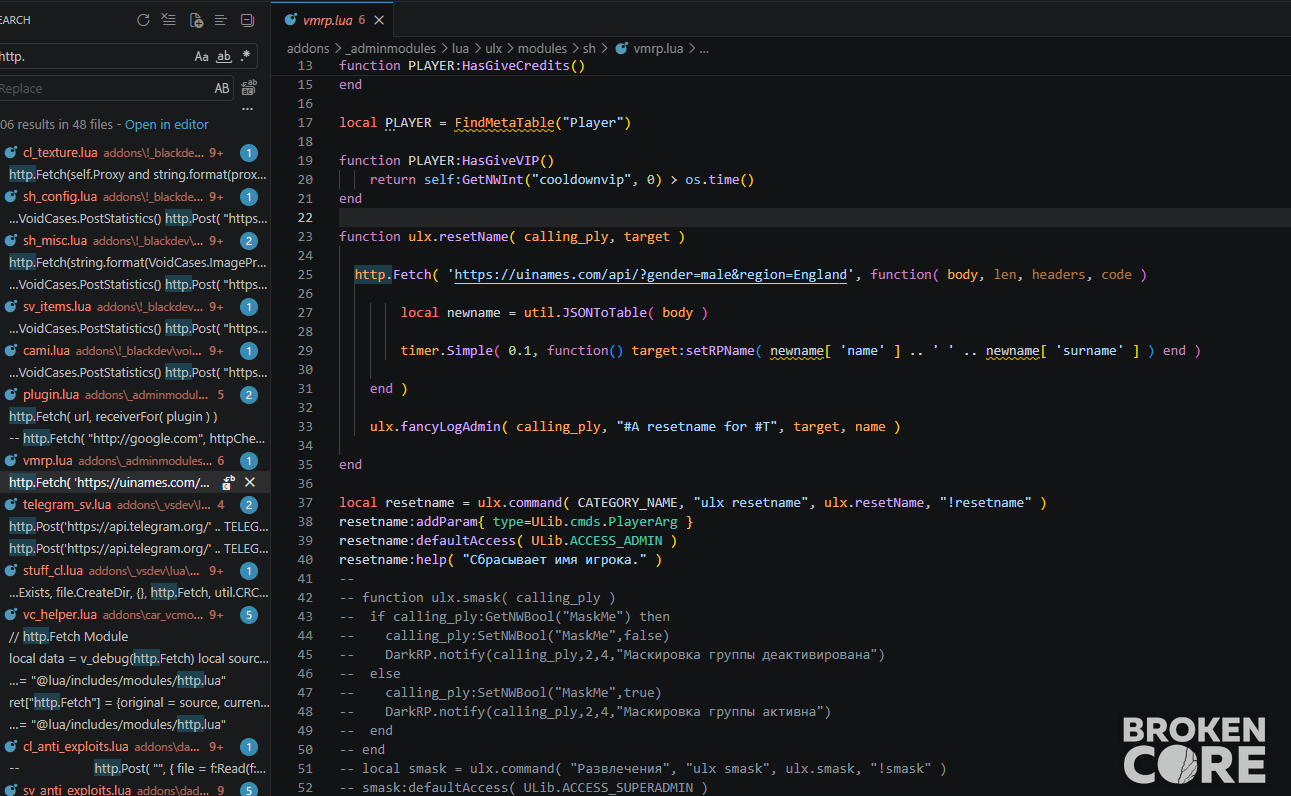Replace the selected http.Fetch uinames match
The image size is (1291, 796).
point(229,482)
